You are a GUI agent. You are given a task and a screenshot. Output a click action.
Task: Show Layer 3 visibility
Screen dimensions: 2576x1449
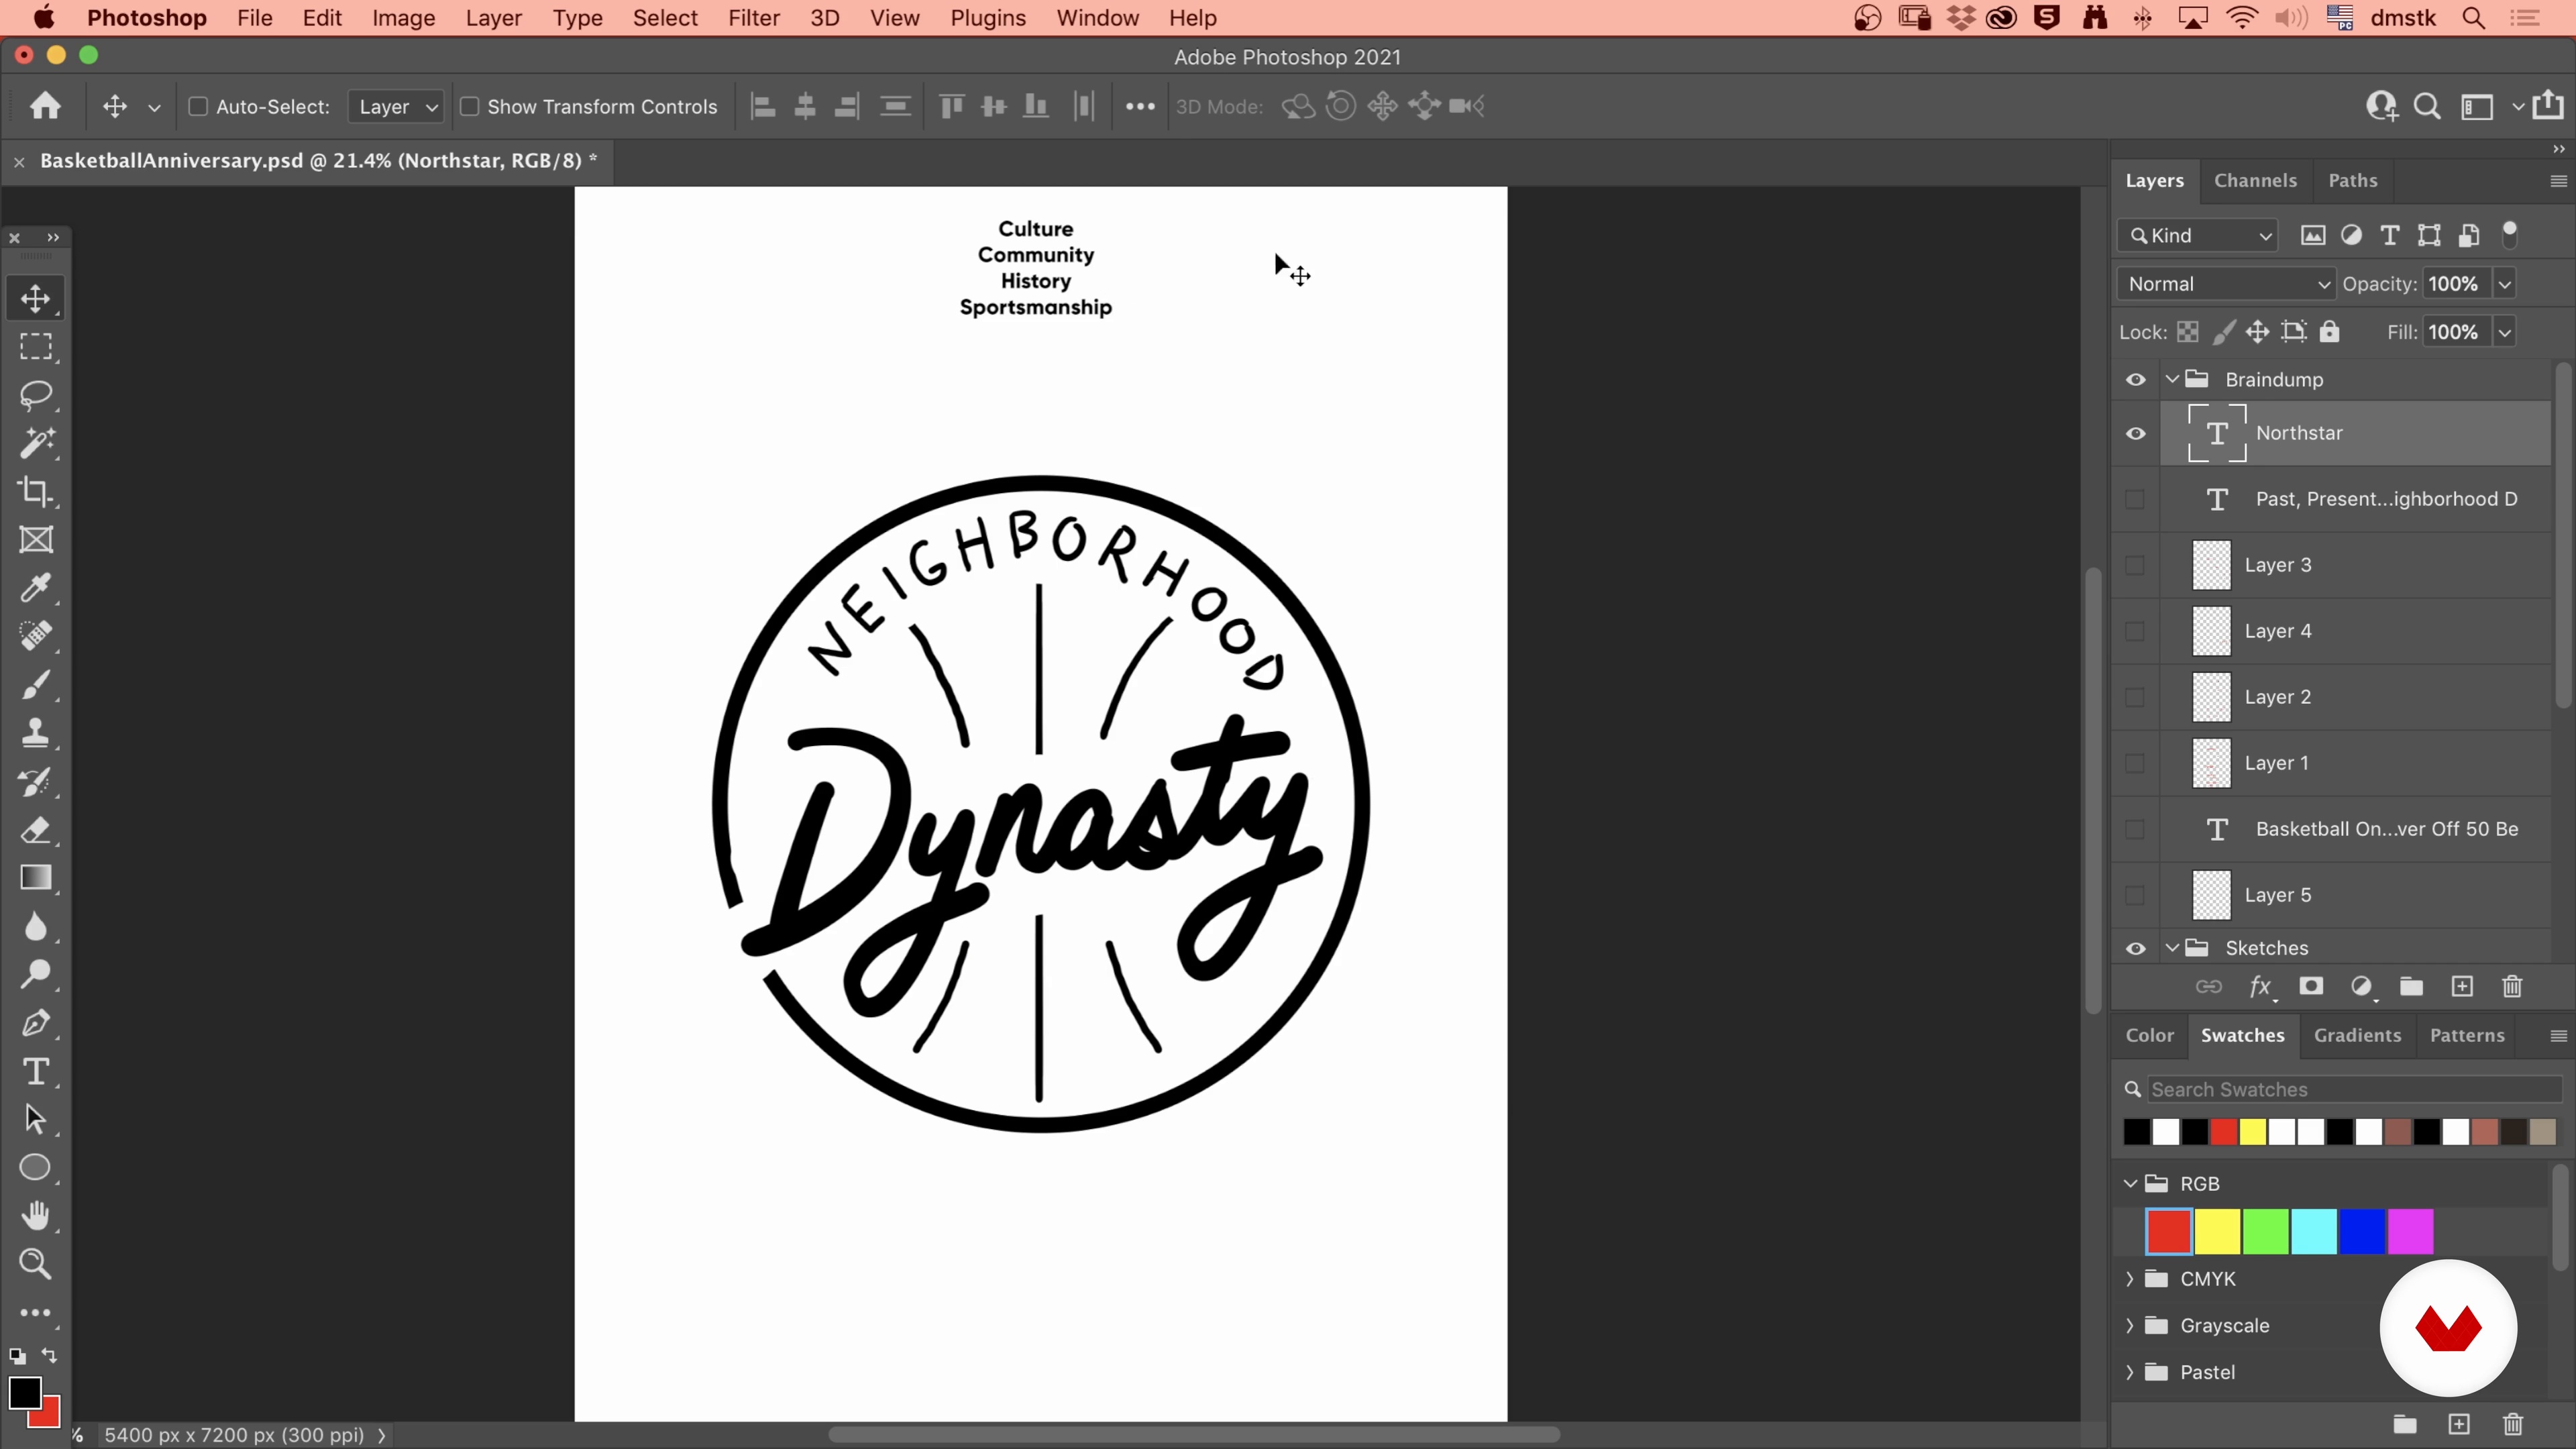(x=2136, y=566)
